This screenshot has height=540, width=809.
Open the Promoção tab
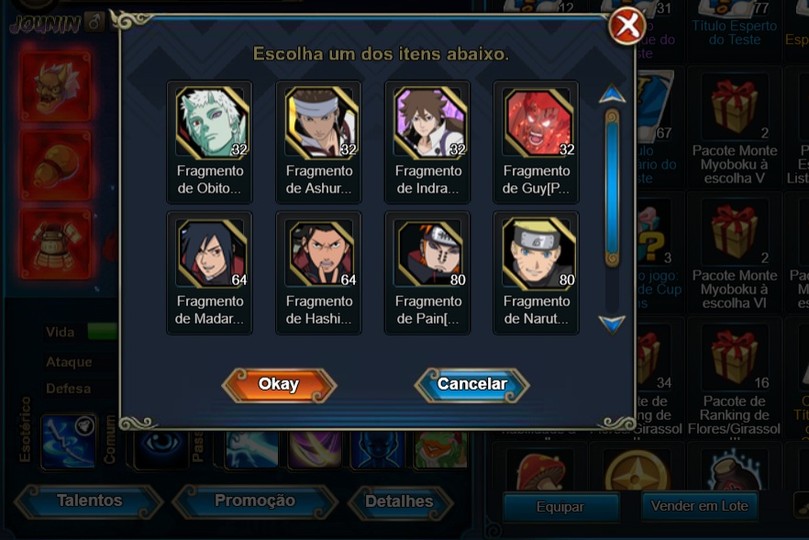(x=255, y=501)
